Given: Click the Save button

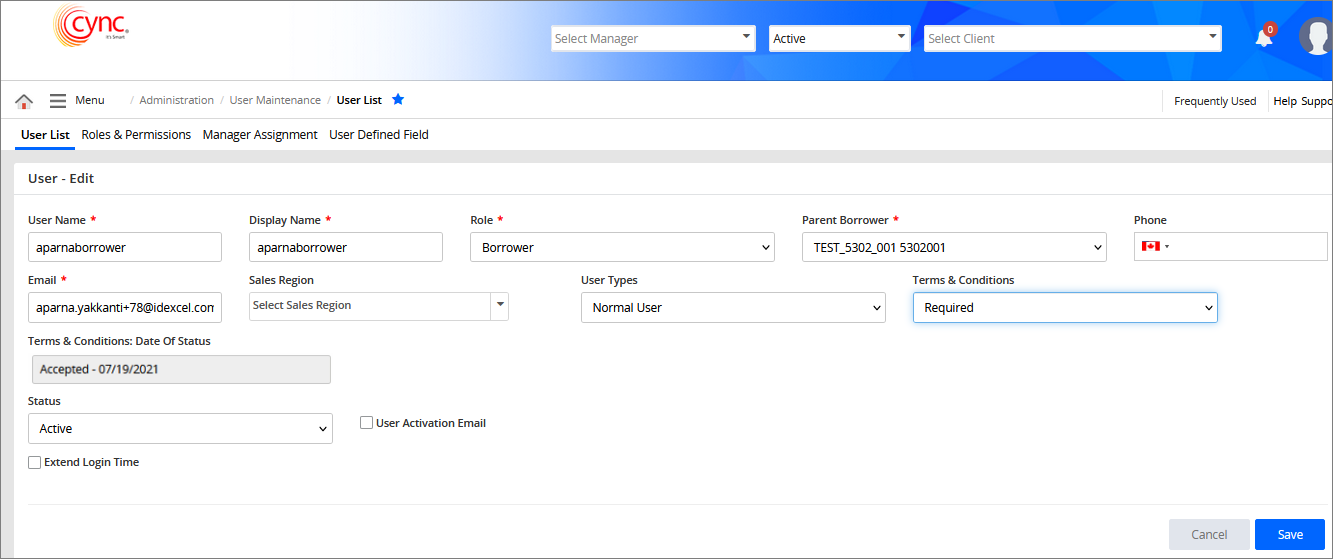Looking at the screenshot, I should 1289,534.
